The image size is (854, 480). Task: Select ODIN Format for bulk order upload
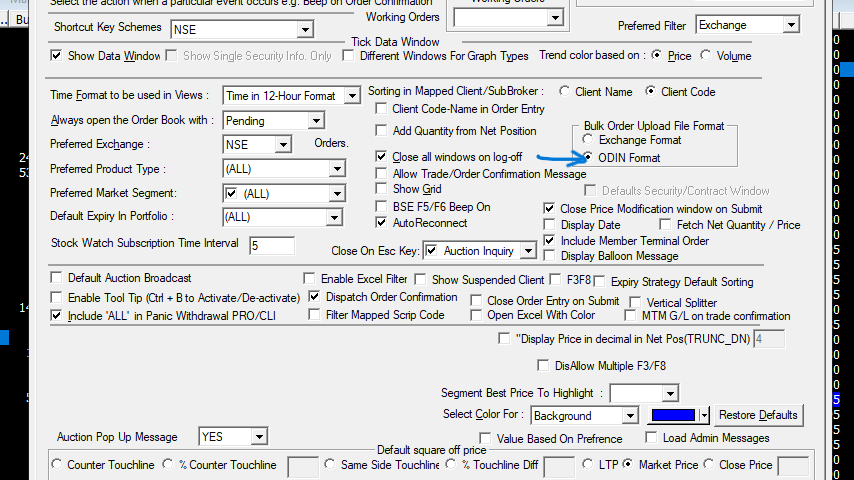[588, 158]
